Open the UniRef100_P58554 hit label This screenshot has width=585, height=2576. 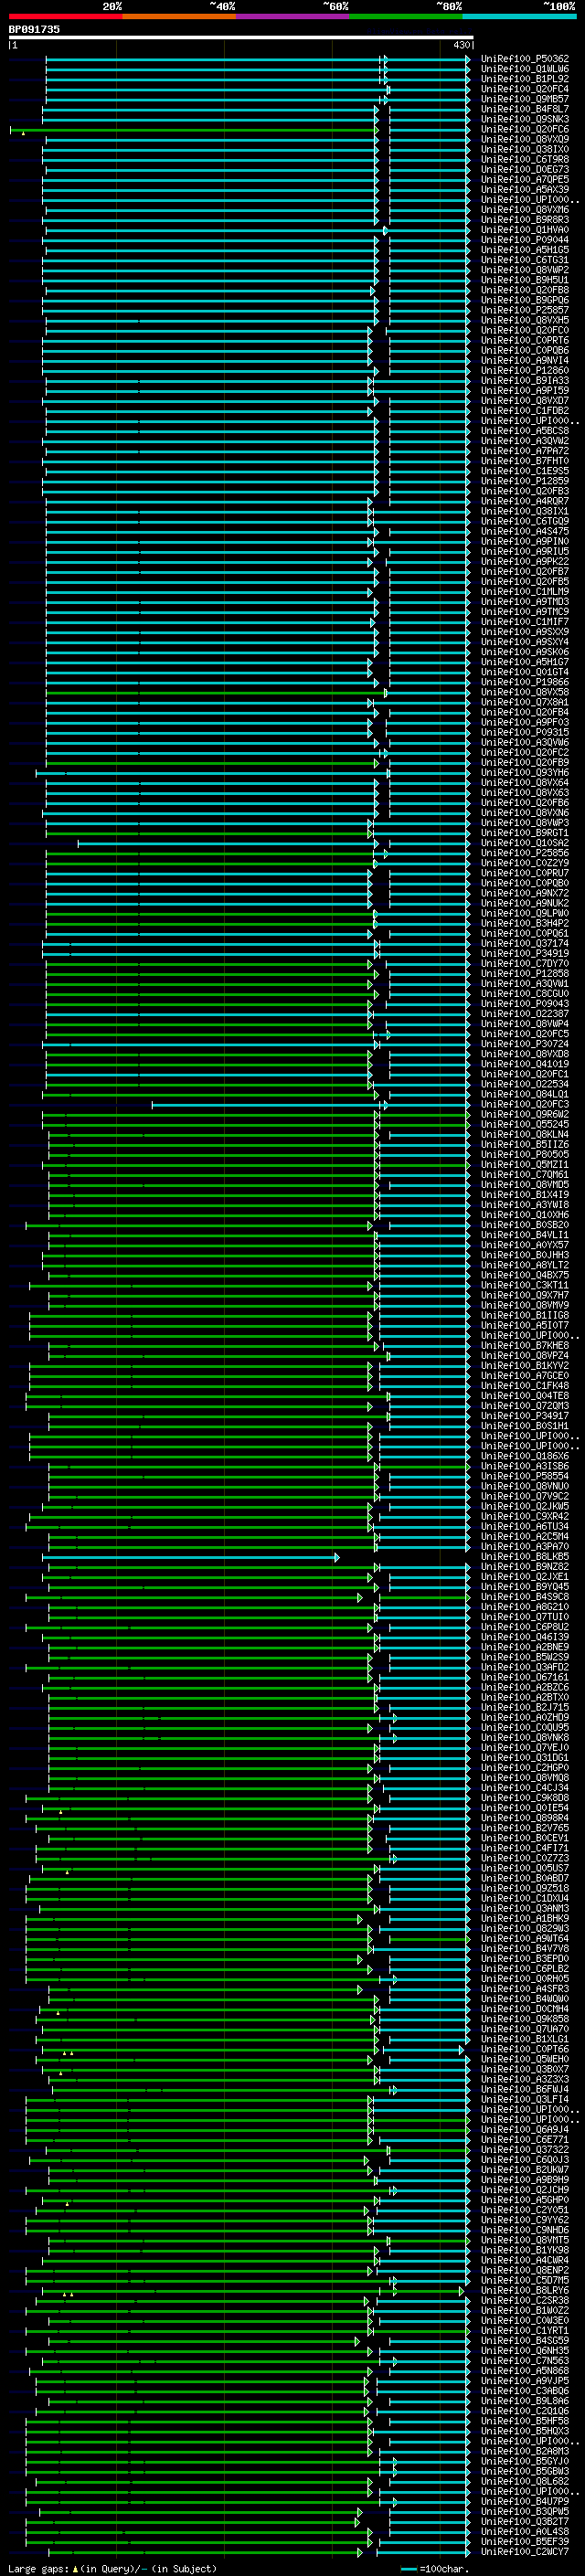coord(524,1476)
